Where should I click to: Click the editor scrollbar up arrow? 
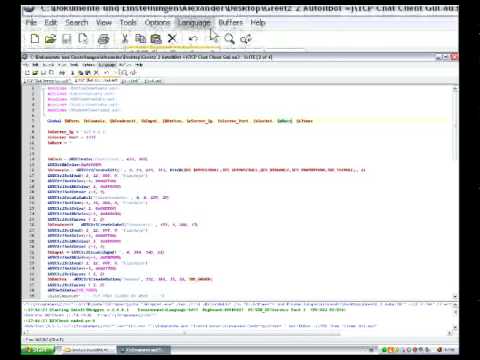(x=455, y=89)
